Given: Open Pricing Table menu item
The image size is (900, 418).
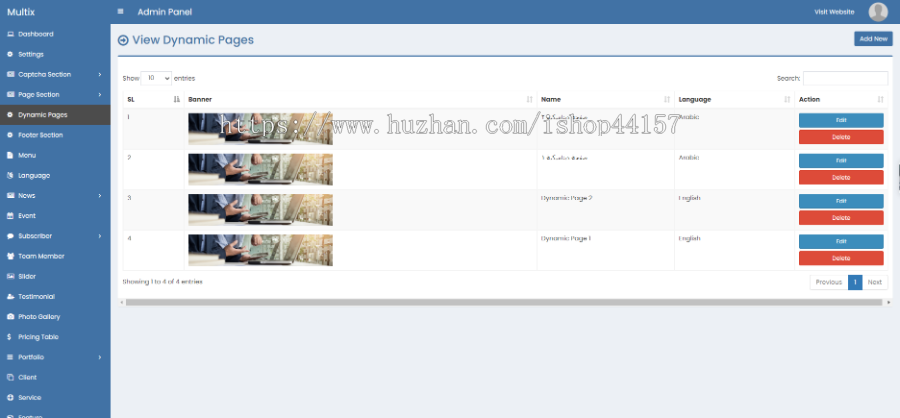Looking at the screenshot, I should (55, 337).
